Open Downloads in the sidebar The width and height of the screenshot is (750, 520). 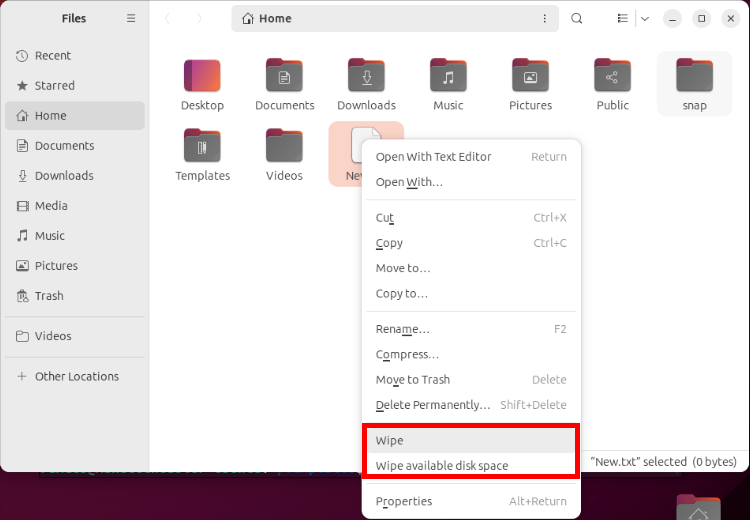[x=75, y=176]
